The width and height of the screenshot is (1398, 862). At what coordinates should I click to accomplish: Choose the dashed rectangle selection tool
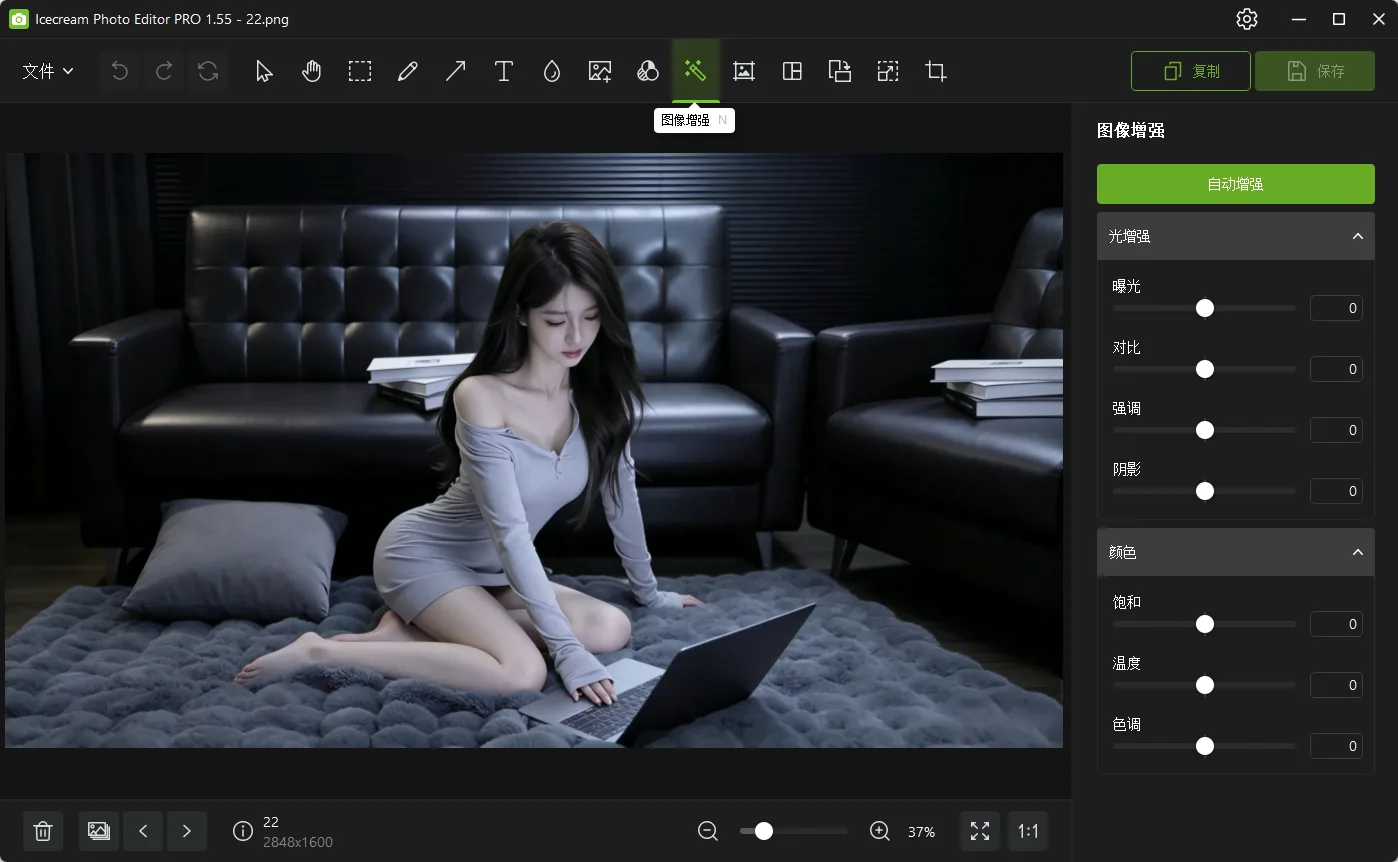[x=360, y=71]
